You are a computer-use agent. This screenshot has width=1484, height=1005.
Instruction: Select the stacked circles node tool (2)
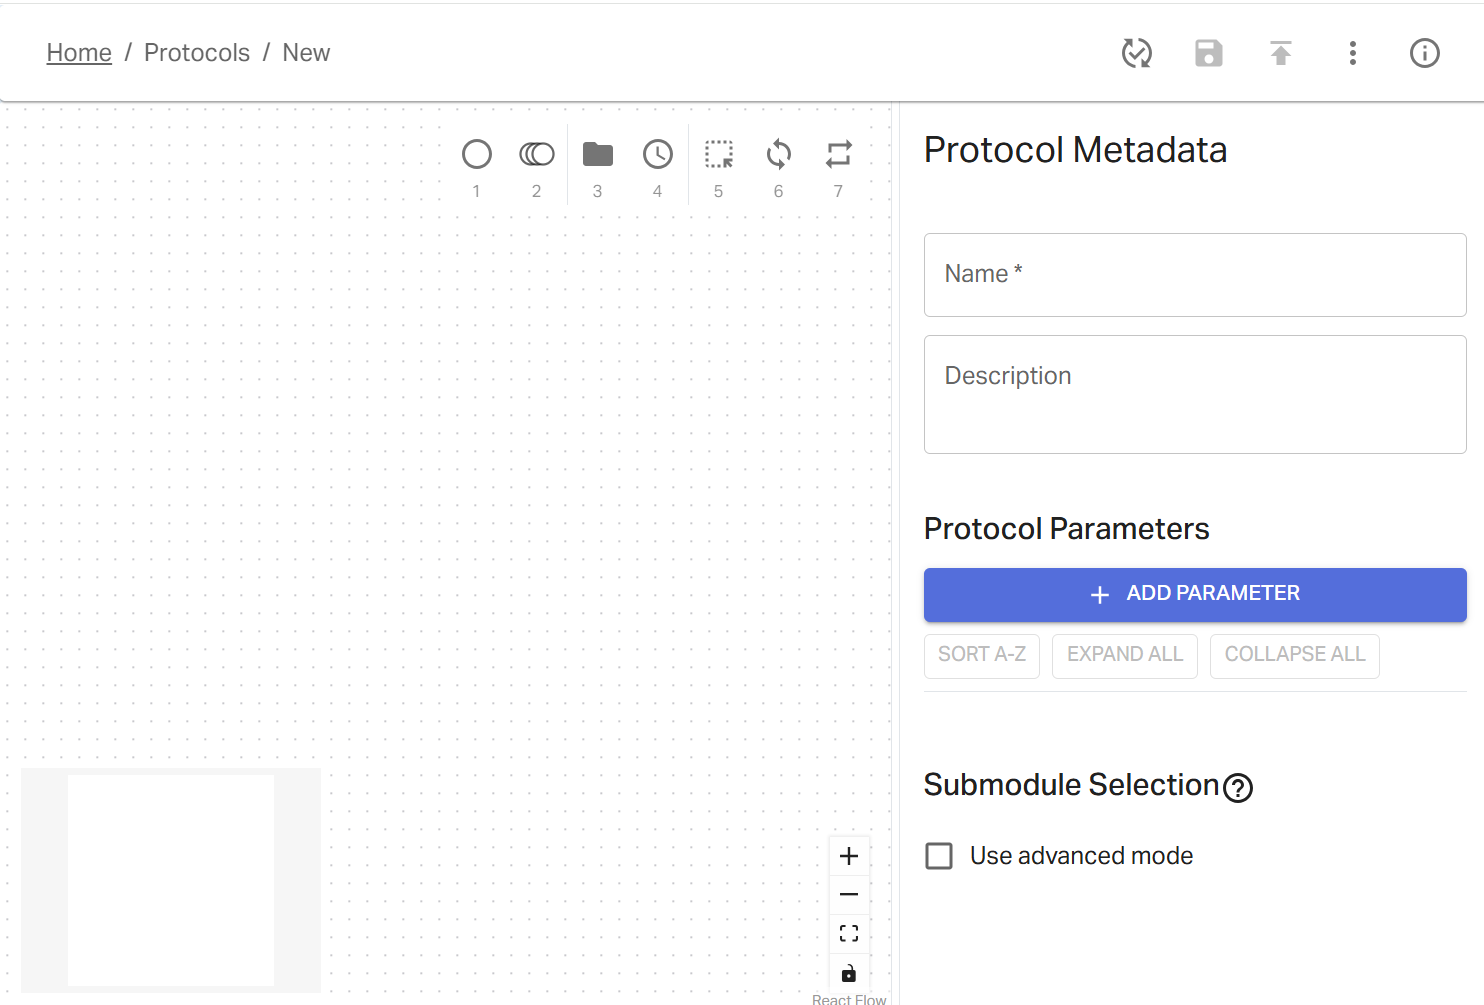point(537,154)
